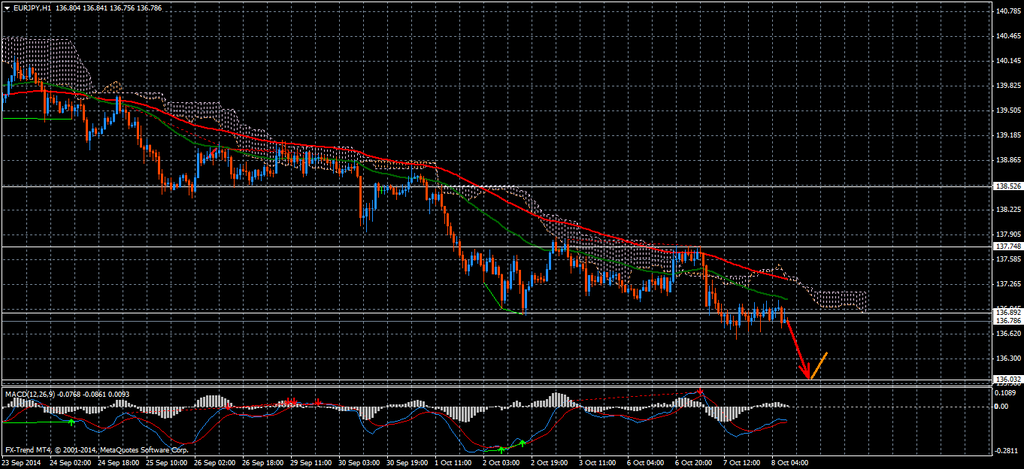Select the red downward forecast arrow
Viewport: 1024px width, 469px height.
point(797,349)
